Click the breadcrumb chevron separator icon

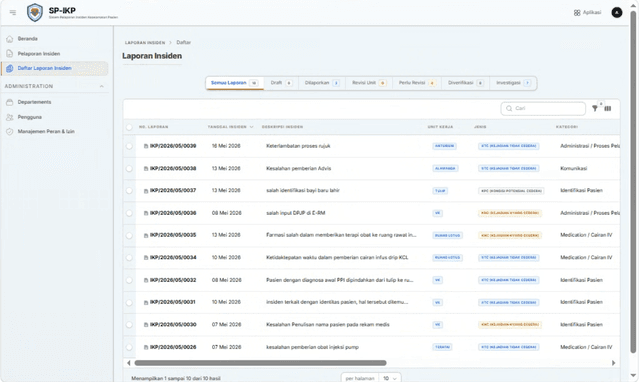171,42
